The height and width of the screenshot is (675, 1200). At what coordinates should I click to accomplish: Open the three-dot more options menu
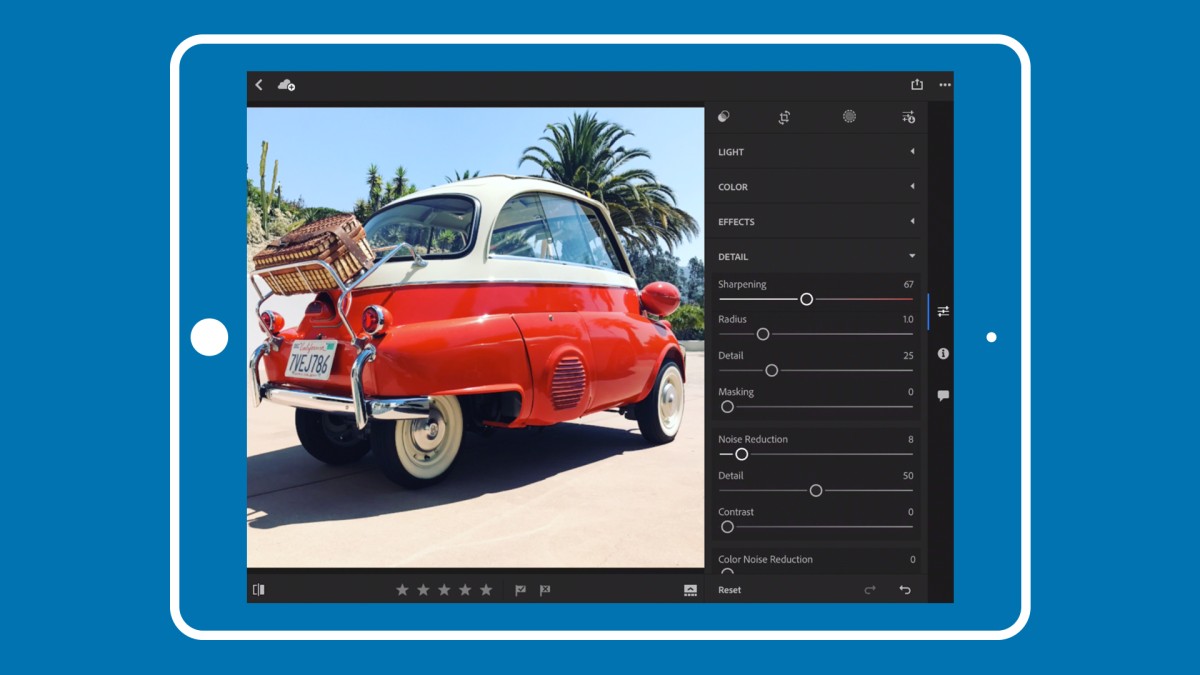[945, 85]
